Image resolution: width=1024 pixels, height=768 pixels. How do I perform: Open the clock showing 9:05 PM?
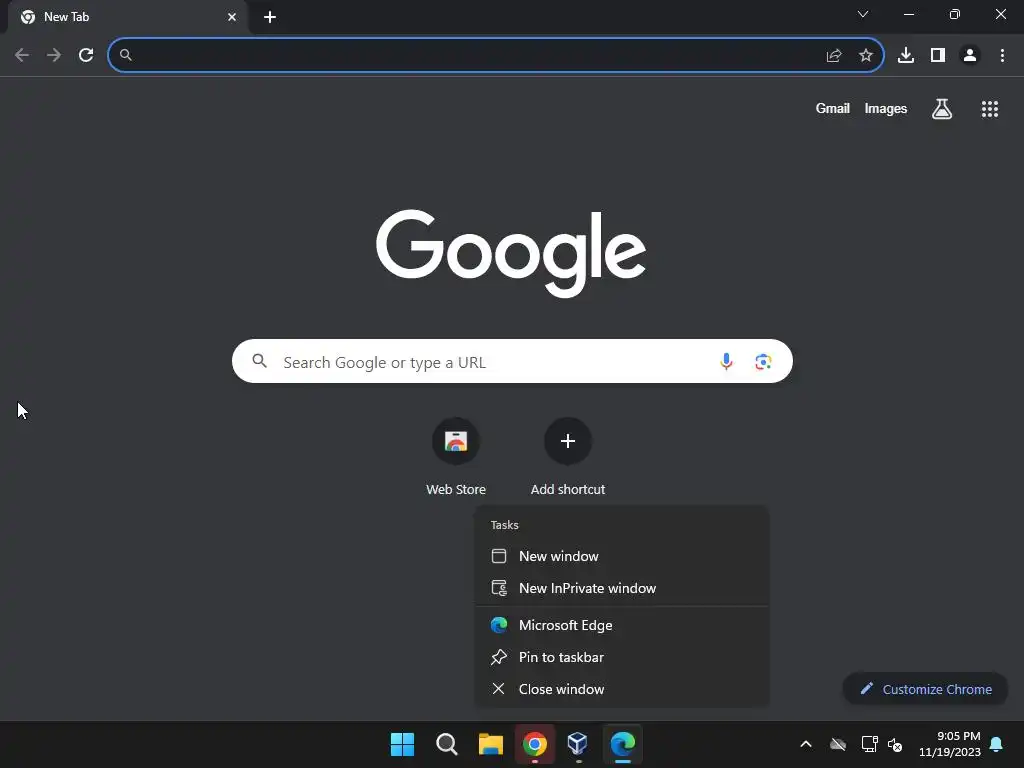pyautogui.click(x=950, y=744)
